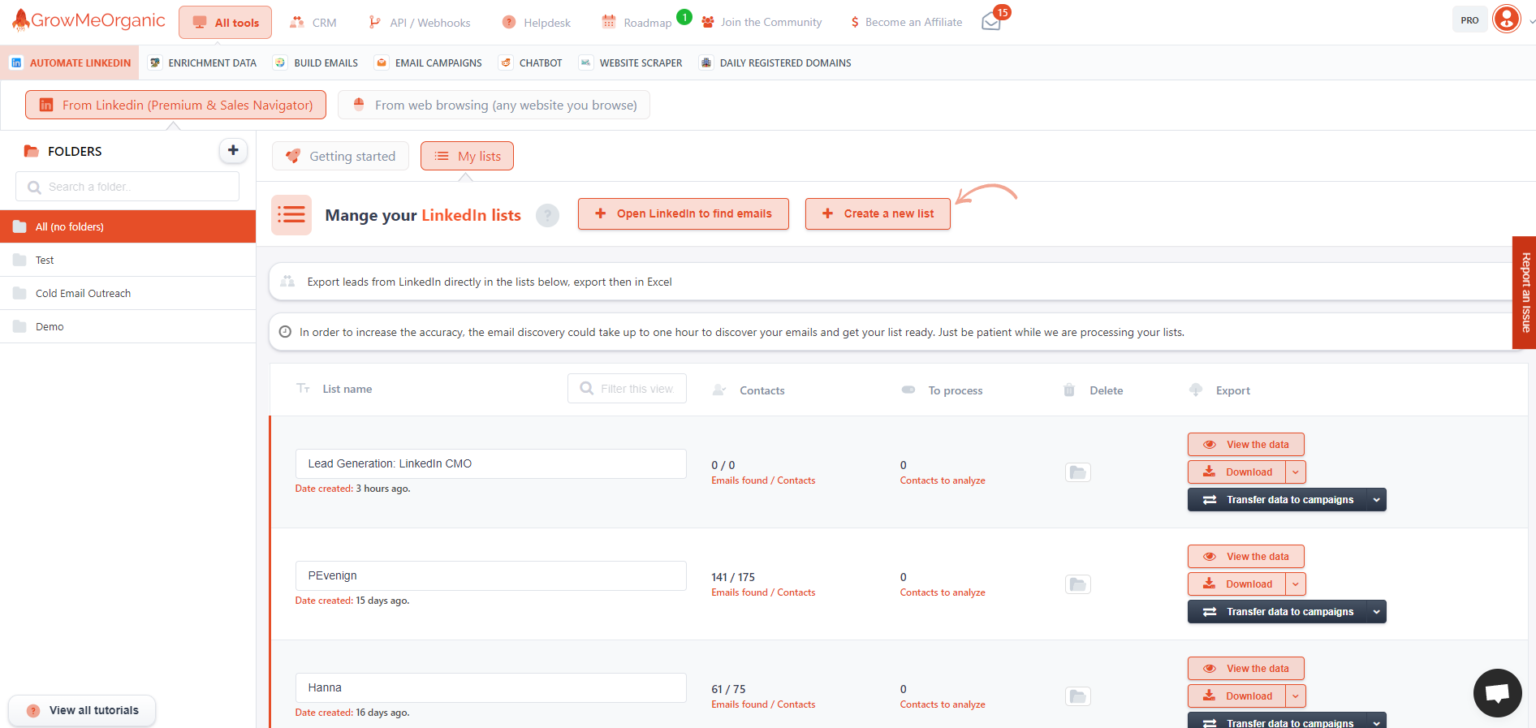Open the Demo folder
This screenshot has width=1536, height=728.
click(128, 327)
